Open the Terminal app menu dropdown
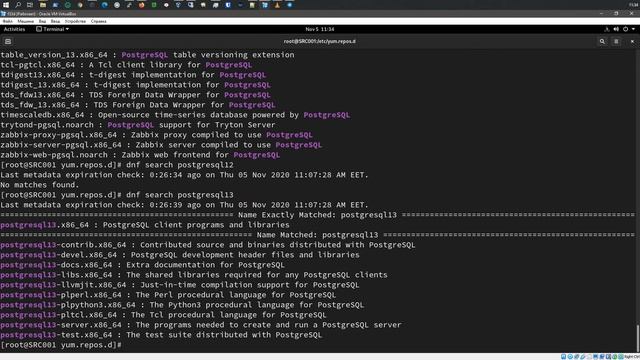This screenshot has width=640, height=360. [53, 29]
